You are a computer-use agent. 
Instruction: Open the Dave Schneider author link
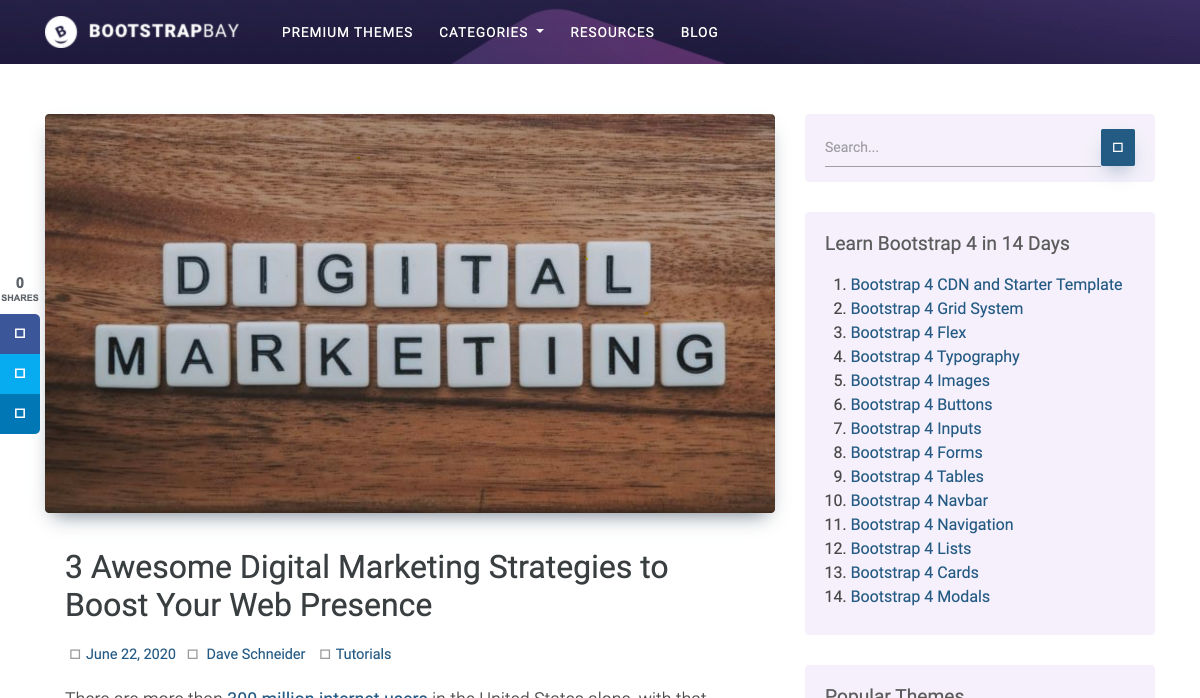pos(255,655)
